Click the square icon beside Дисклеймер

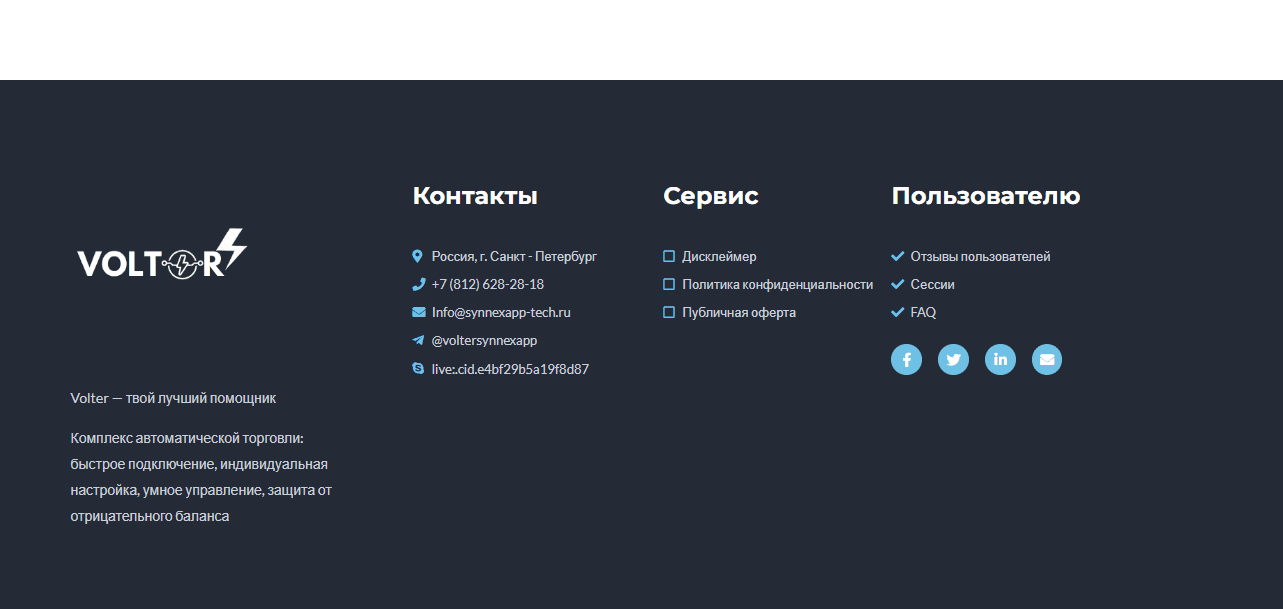(x=669, y=257)
